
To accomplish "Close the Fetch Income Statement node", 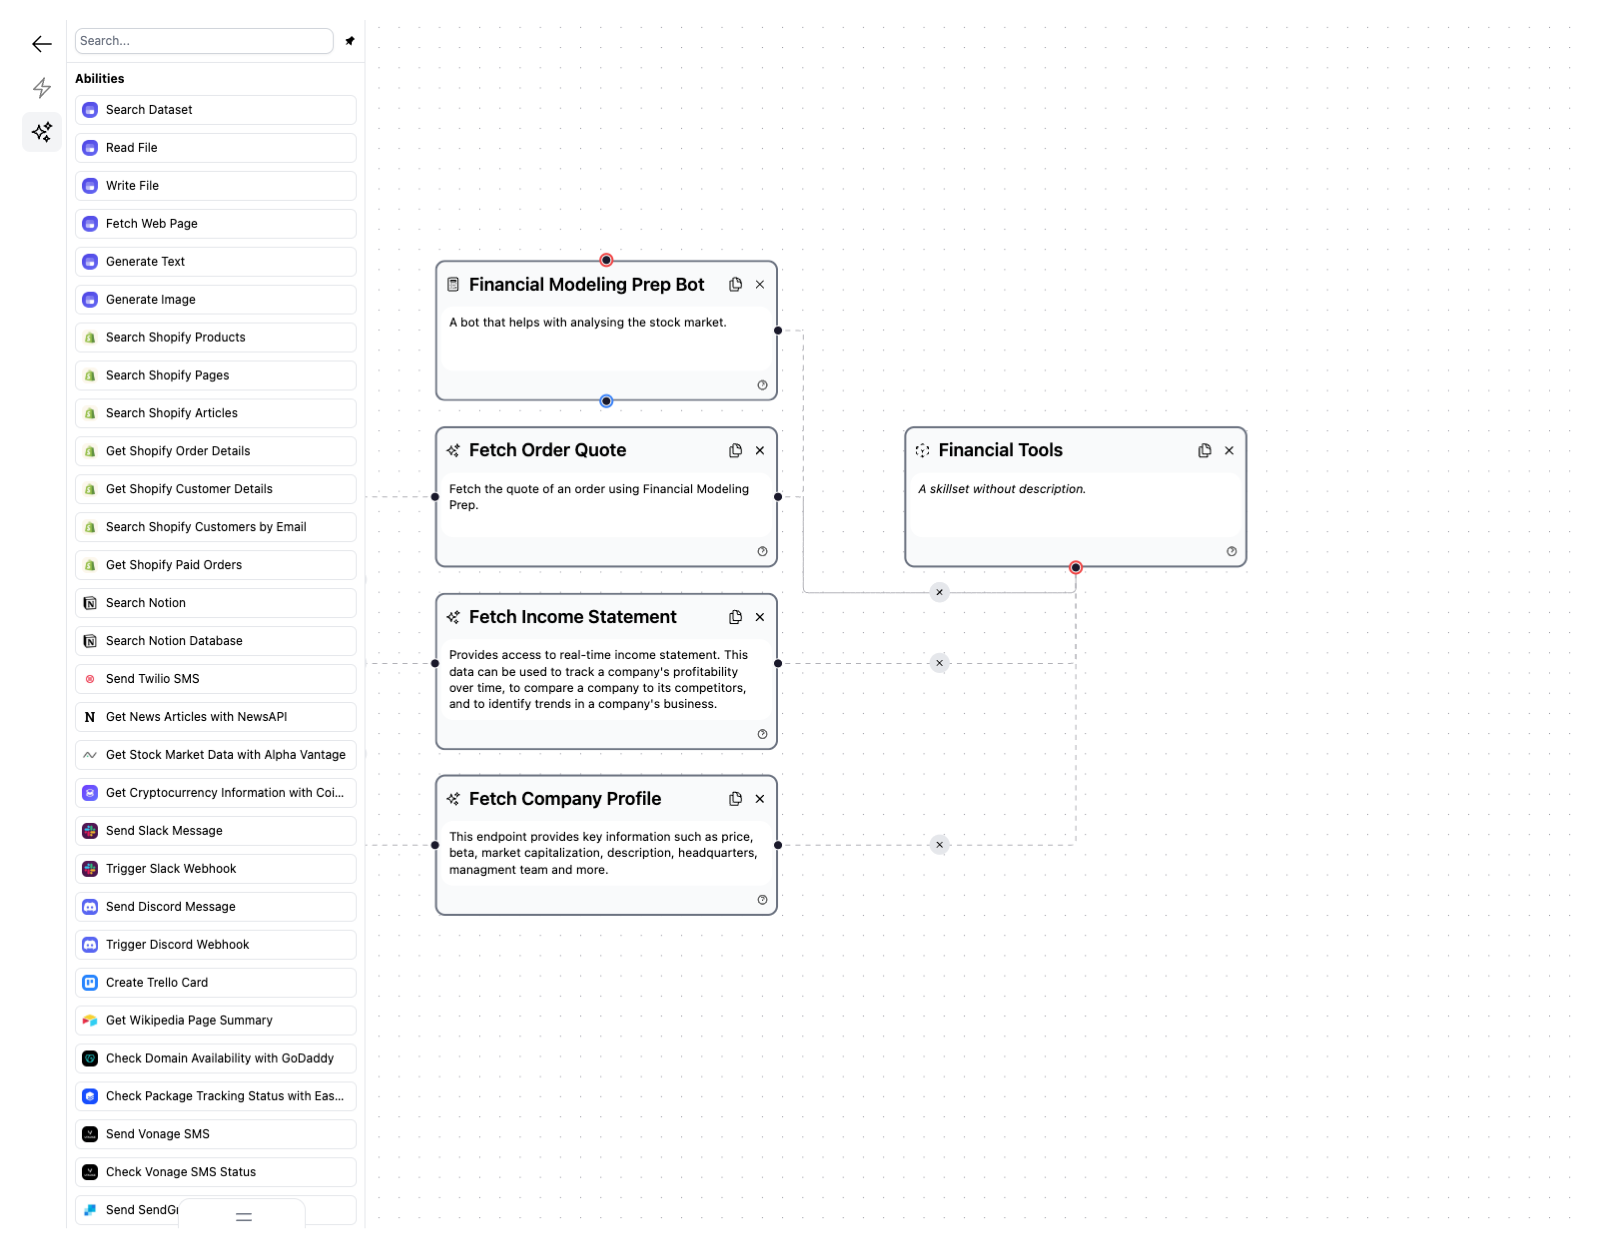I will (760, 617).
